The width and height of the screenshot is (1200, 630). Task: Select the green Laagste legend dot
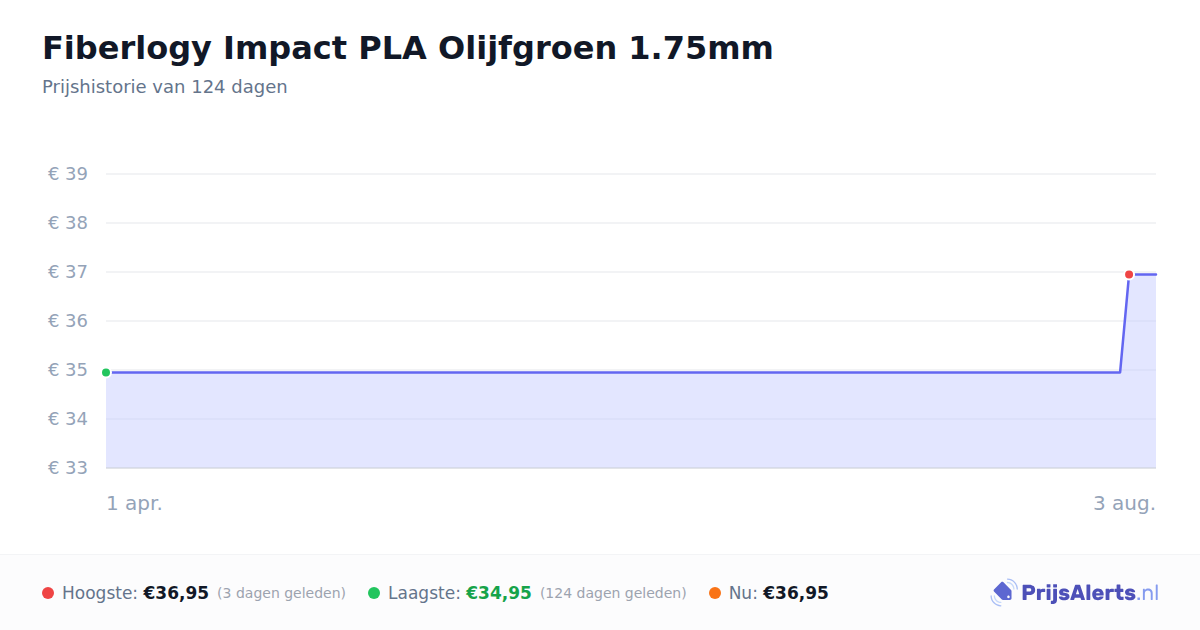[374, 593]
